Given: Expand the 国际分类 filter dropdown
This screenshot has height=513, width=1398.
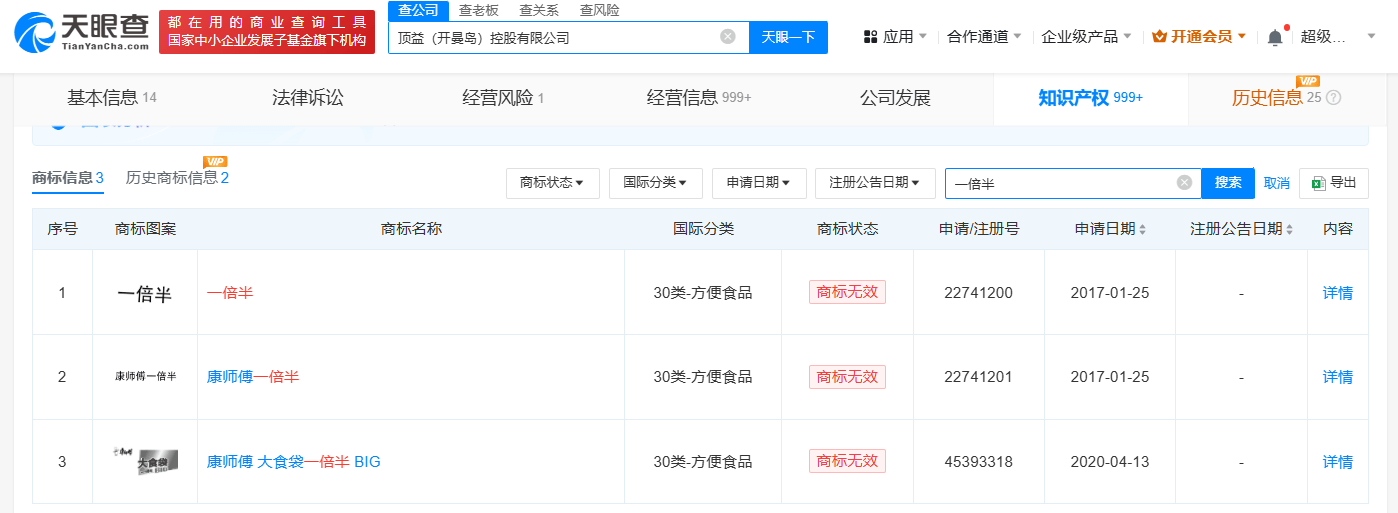Looking at the screenshot, I should coord(655,183).
